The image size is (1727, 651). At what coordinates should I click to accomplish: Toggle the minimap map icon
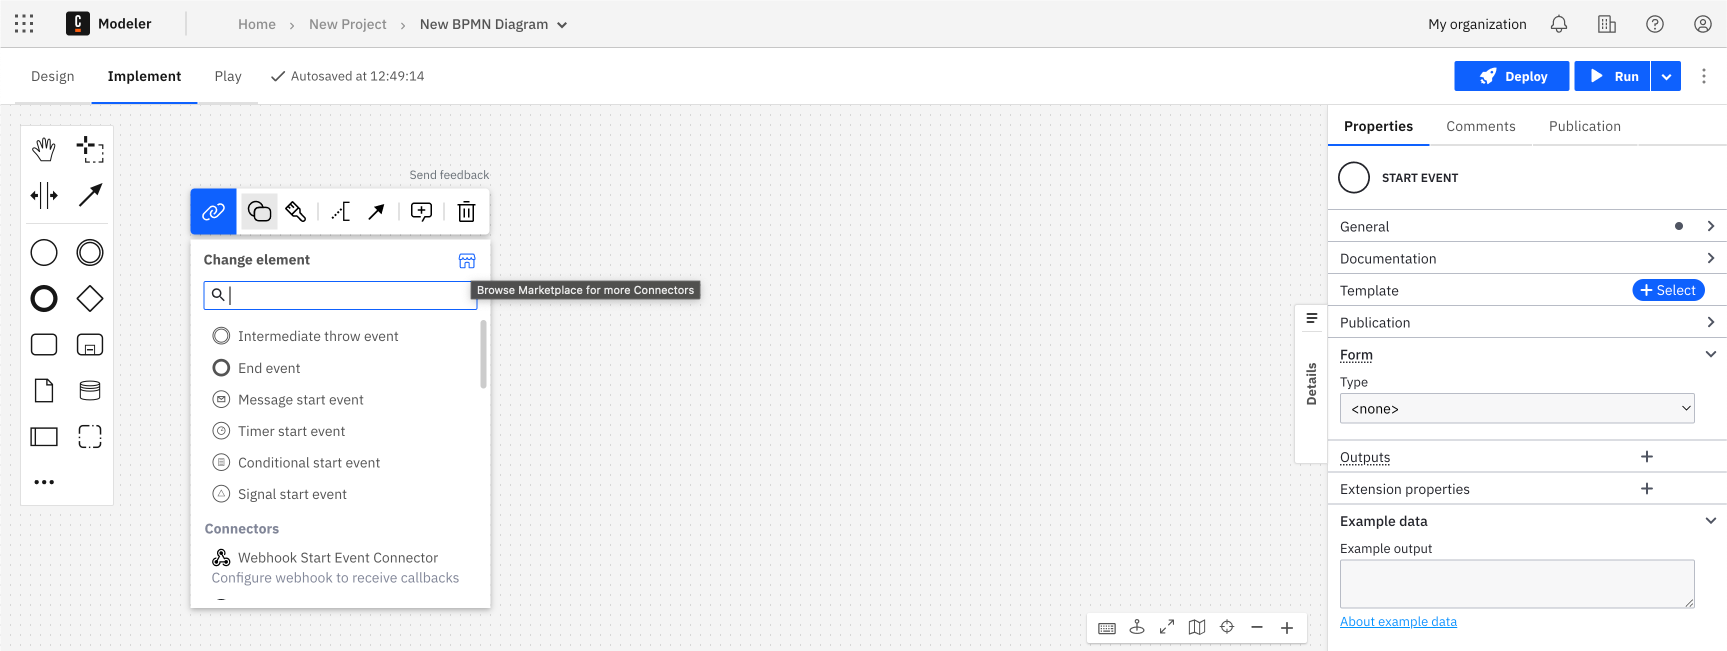coord(1197,627)
